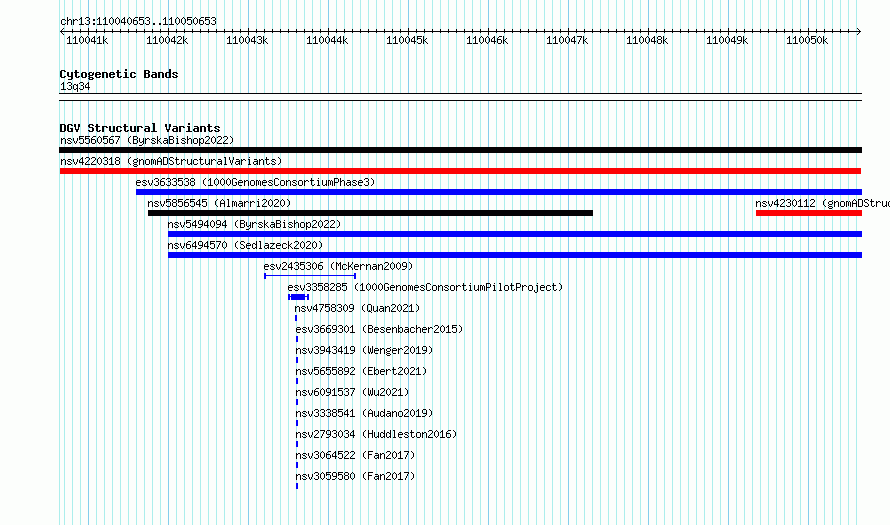Open nsv3064522 (Fan2017) label

click(355, 455)
